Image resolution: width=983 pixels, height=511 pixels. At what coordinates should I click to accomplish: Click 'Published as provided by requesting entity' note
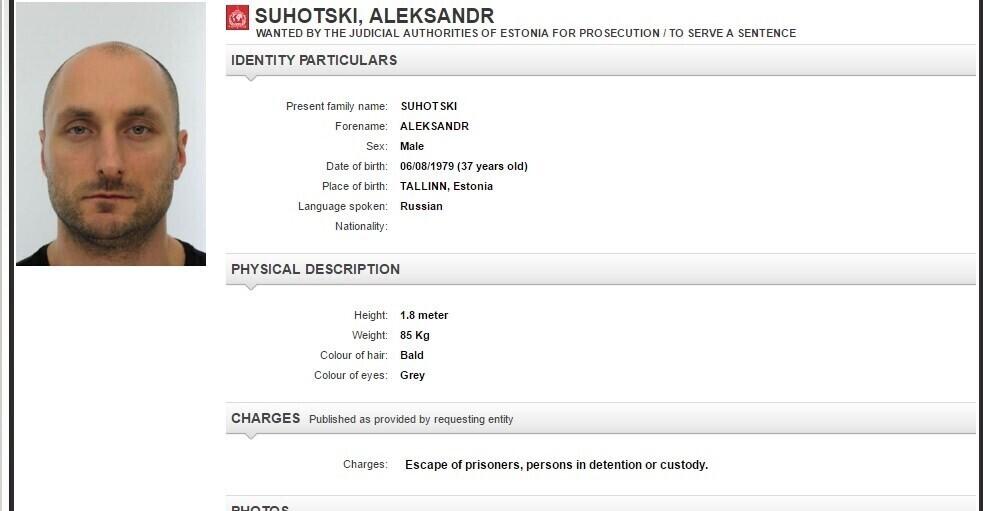[411, 419]
